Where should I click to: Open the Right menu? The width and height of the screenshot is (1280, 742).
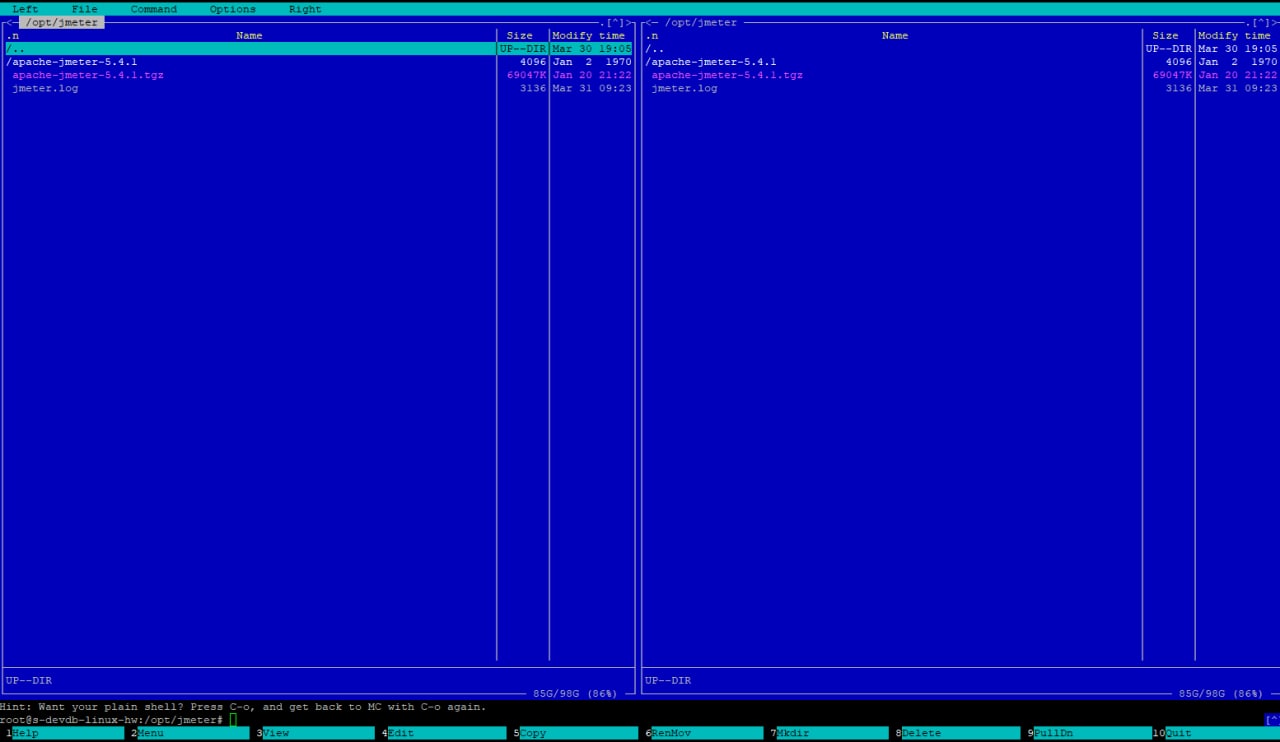305,9
